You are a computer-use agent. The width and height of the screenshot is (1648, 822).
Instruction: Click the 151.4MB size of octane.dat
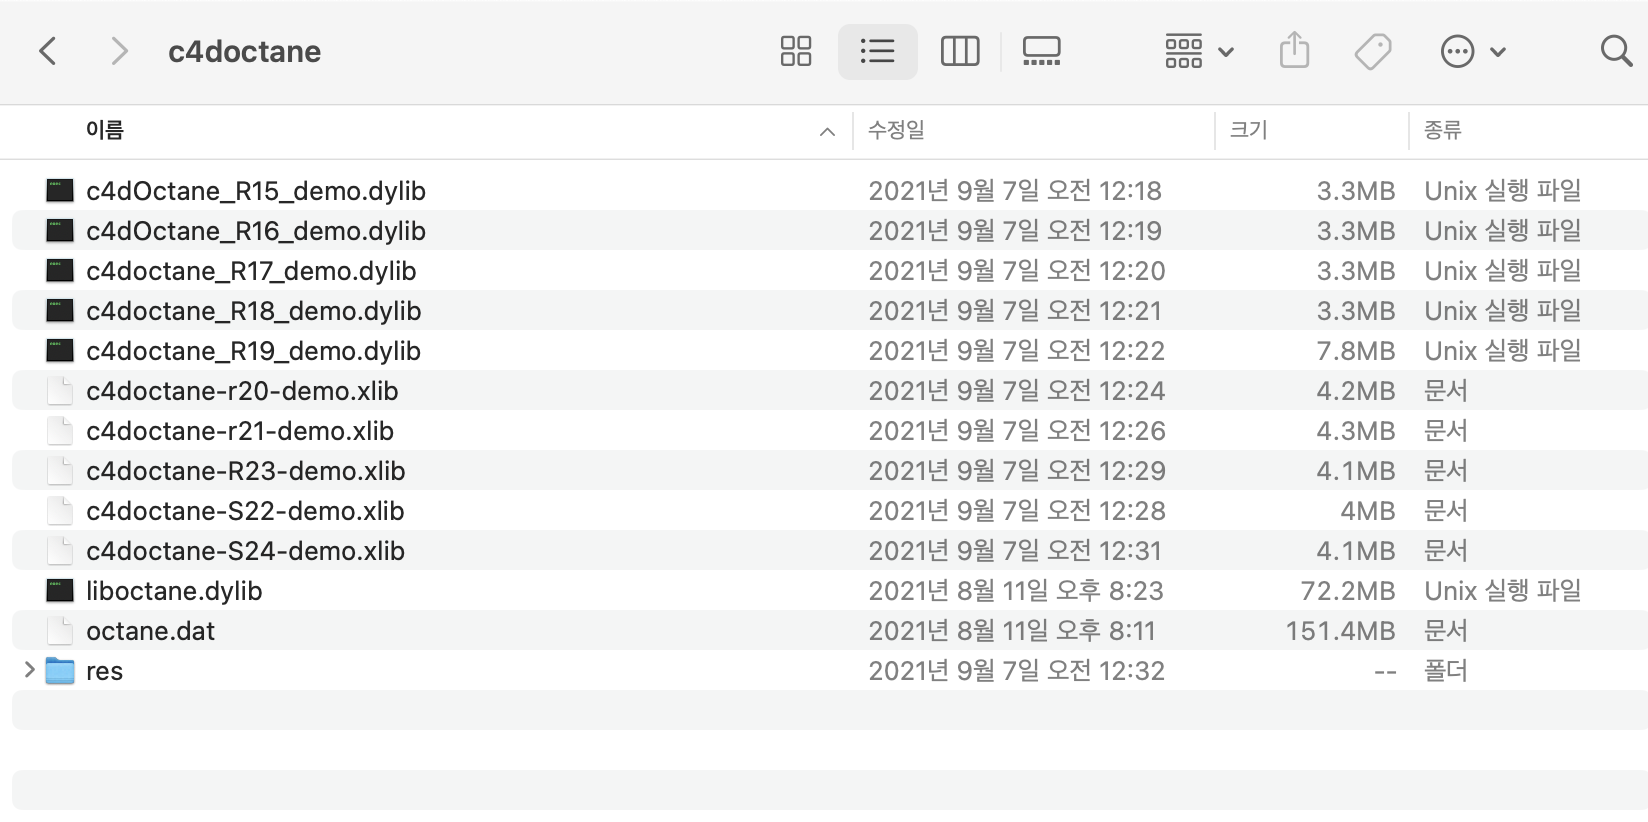tap(1340, 631)
